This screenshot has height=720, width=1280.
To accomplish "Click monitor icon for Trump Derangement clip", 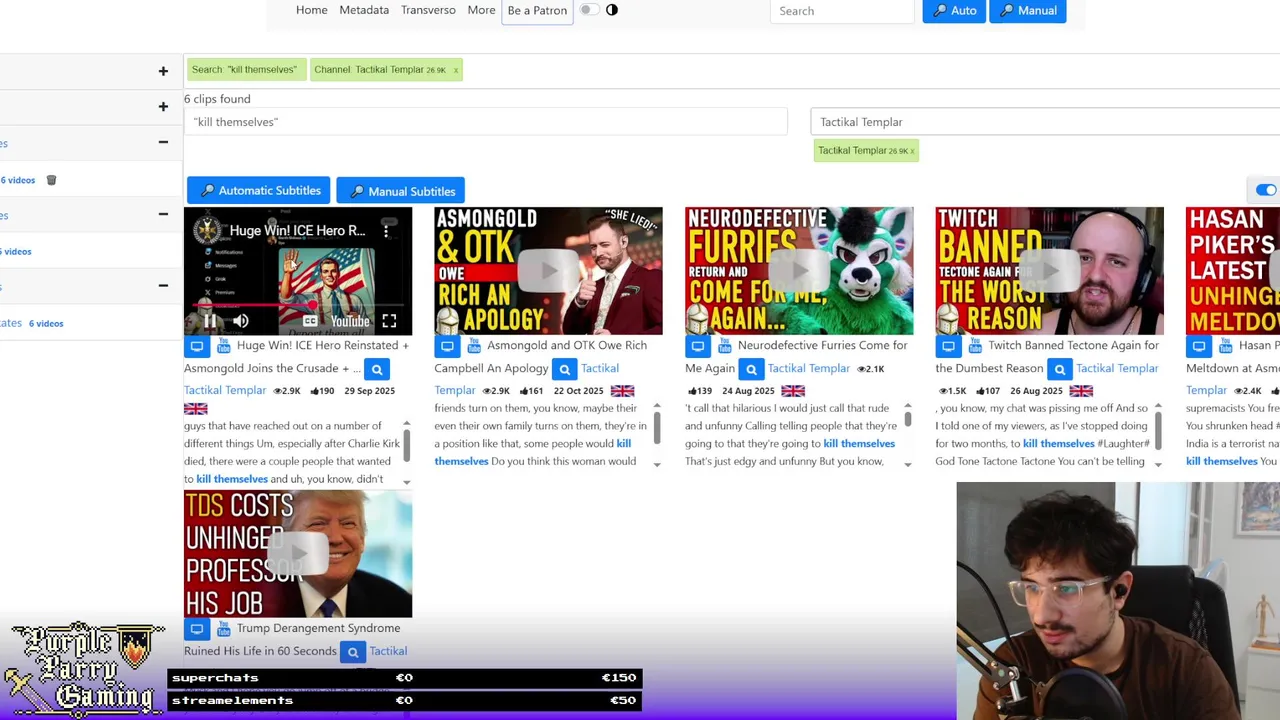I will coord(197,629).
